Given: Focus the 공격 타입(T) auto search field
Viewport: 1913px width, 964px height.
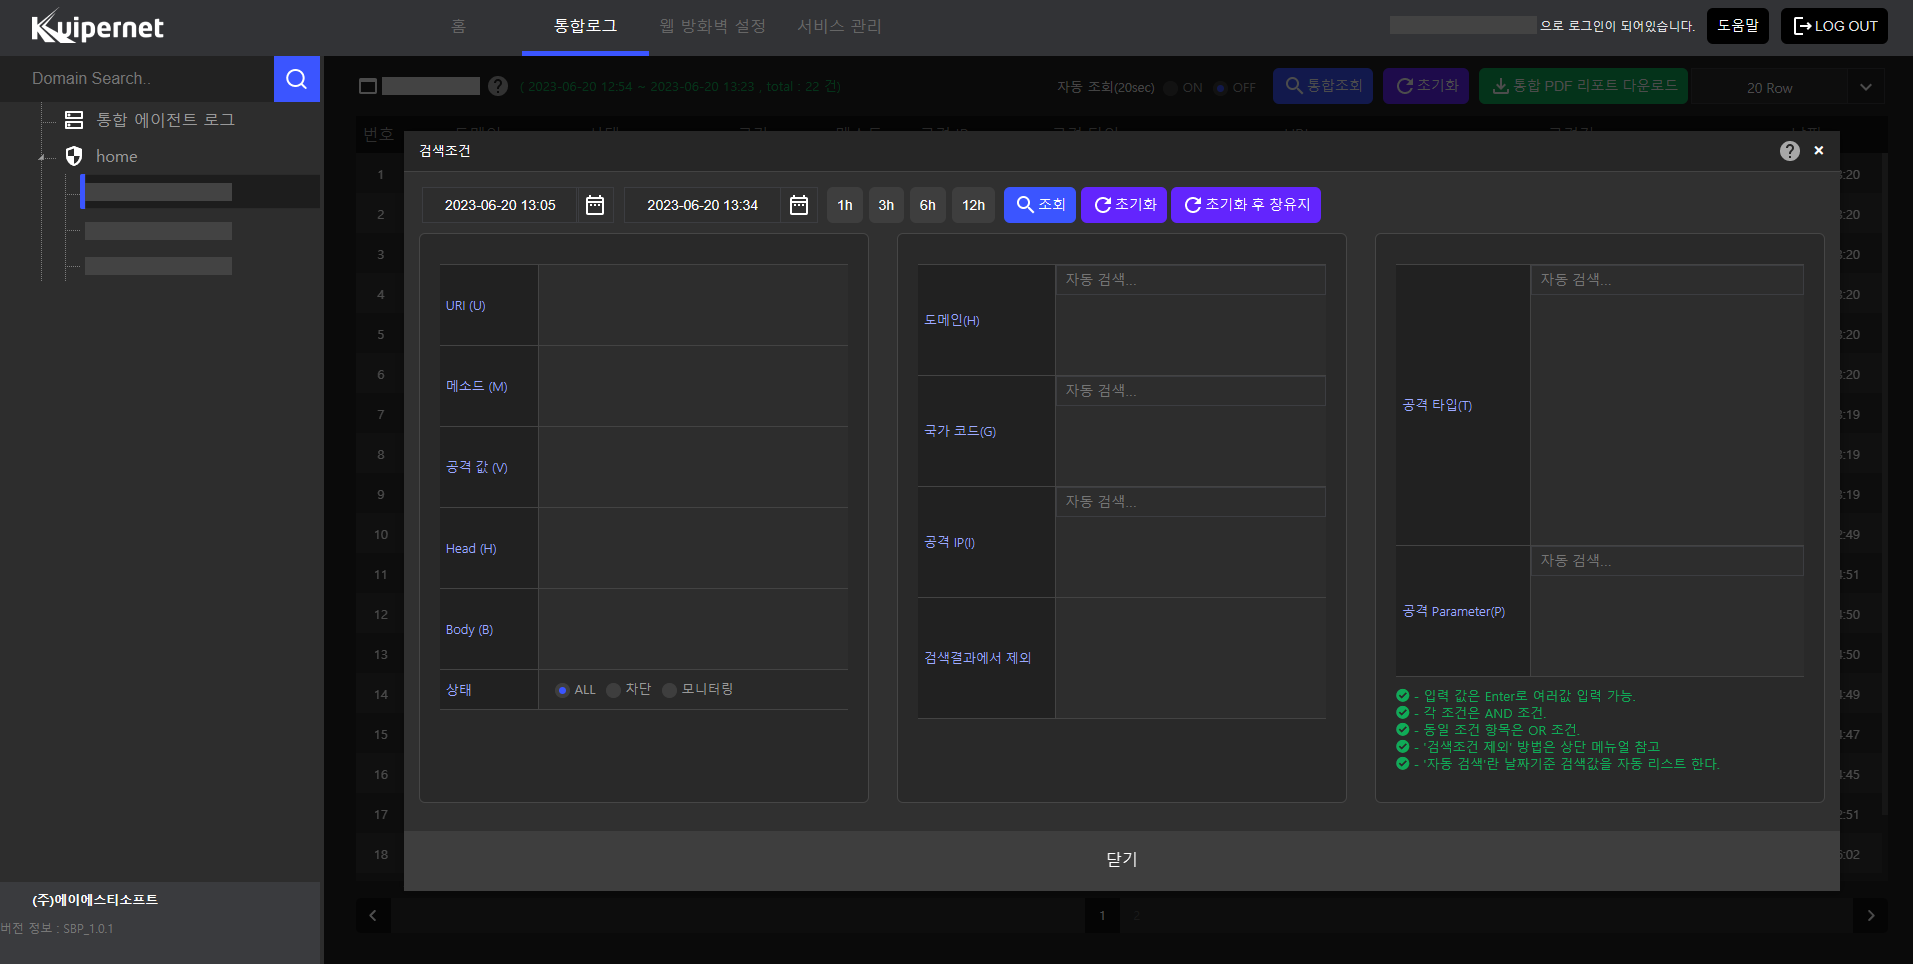Looking at the screenshot, I should 1667,280.
